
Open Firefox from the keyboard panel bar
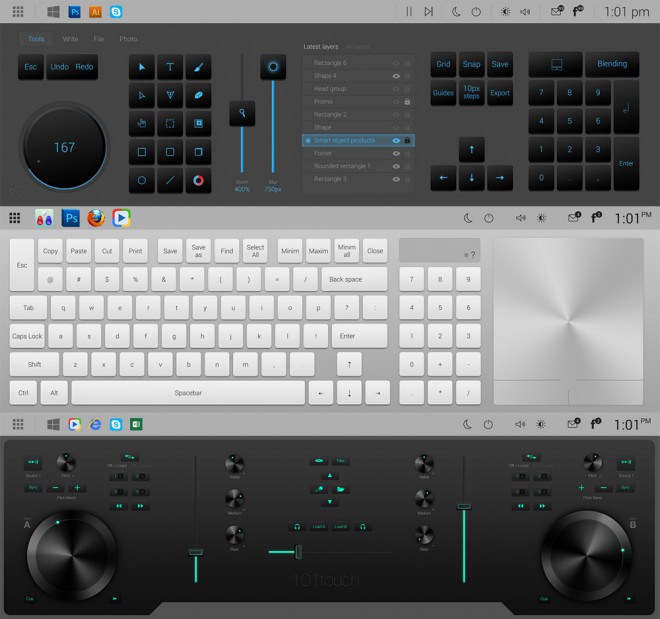[x=96, y=218]
